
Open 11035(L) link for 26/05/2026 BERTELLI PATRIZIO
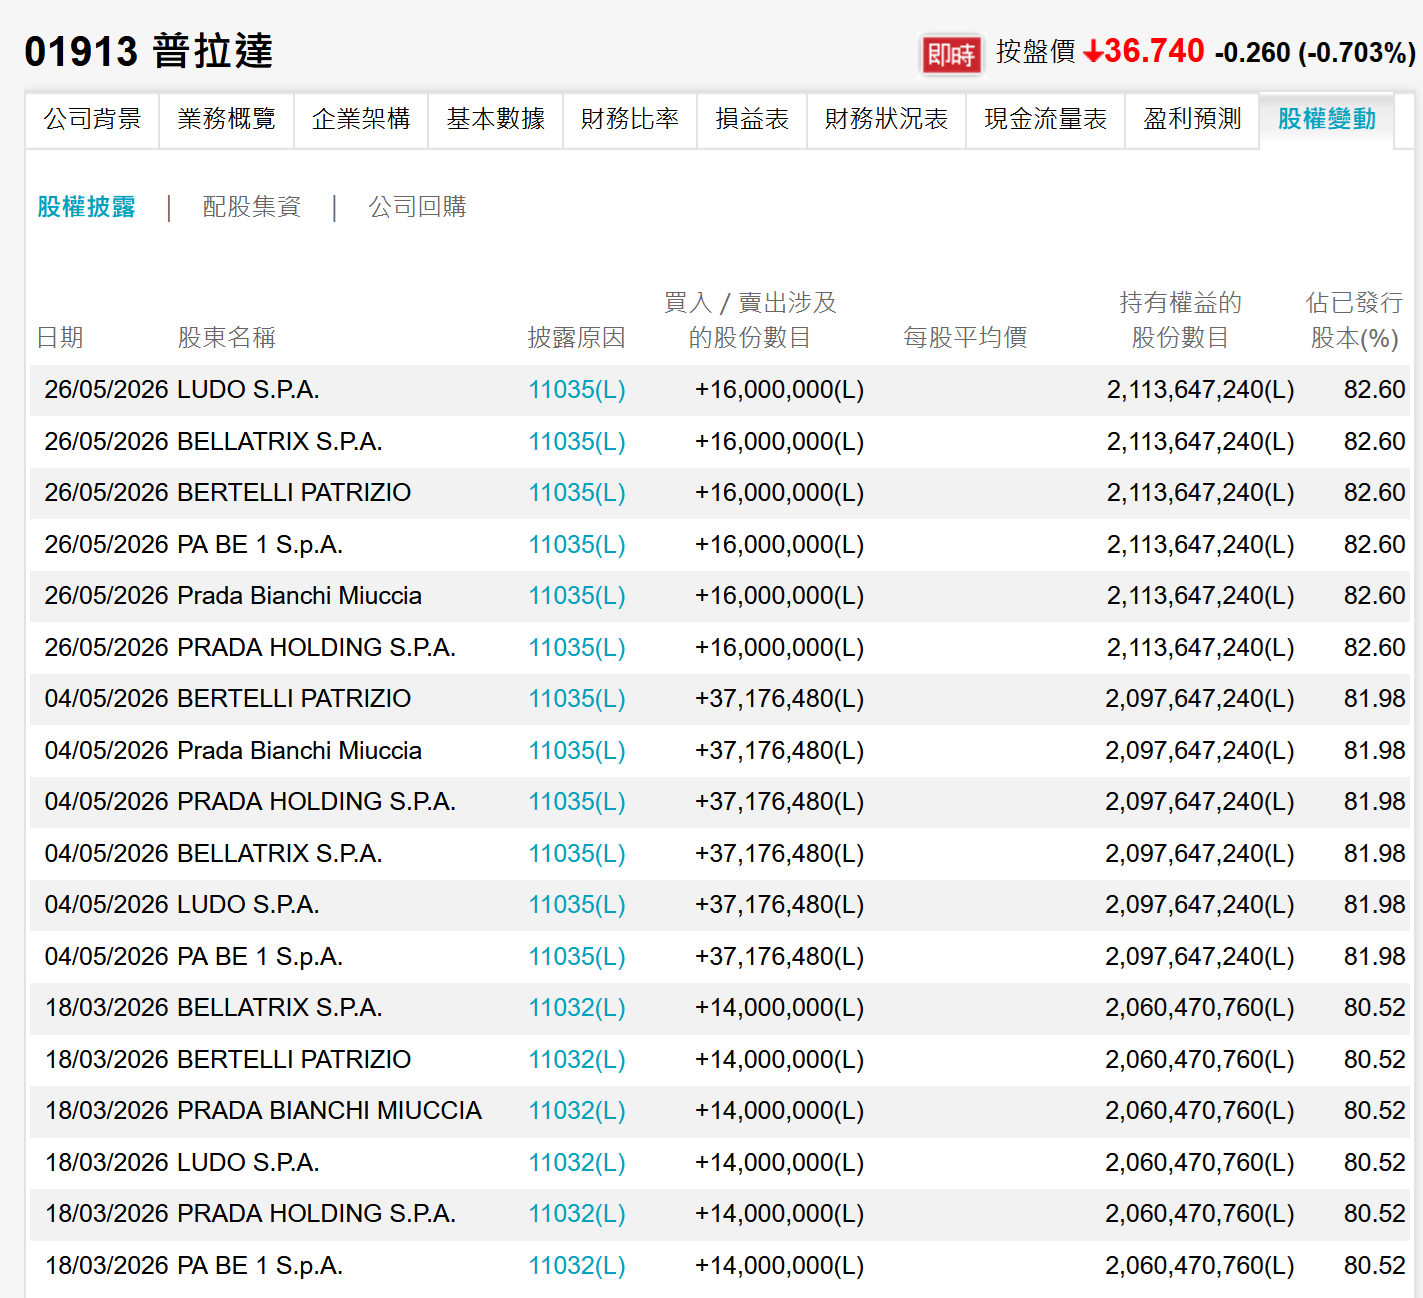(577, 493)
